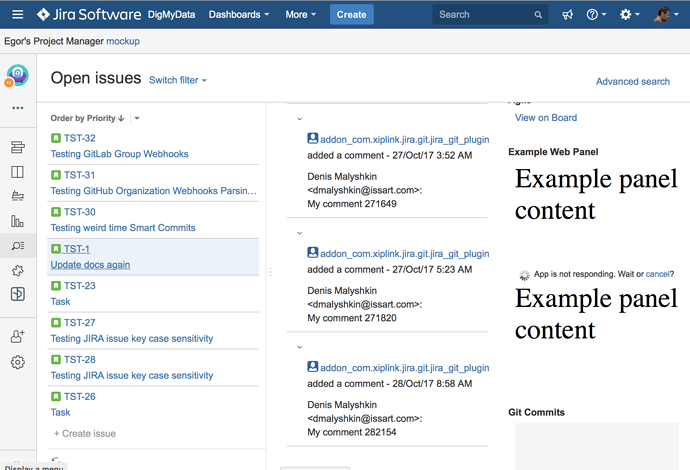
Task: Click the search magnifier icon
Action: point(538,15)
